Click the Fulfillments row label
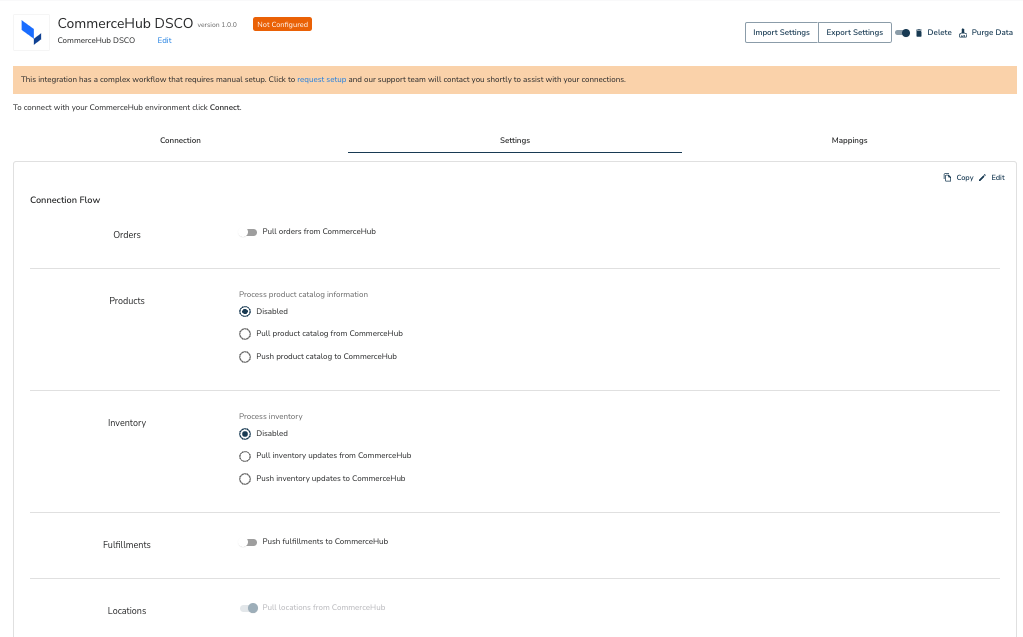 (x=127, y=545)
